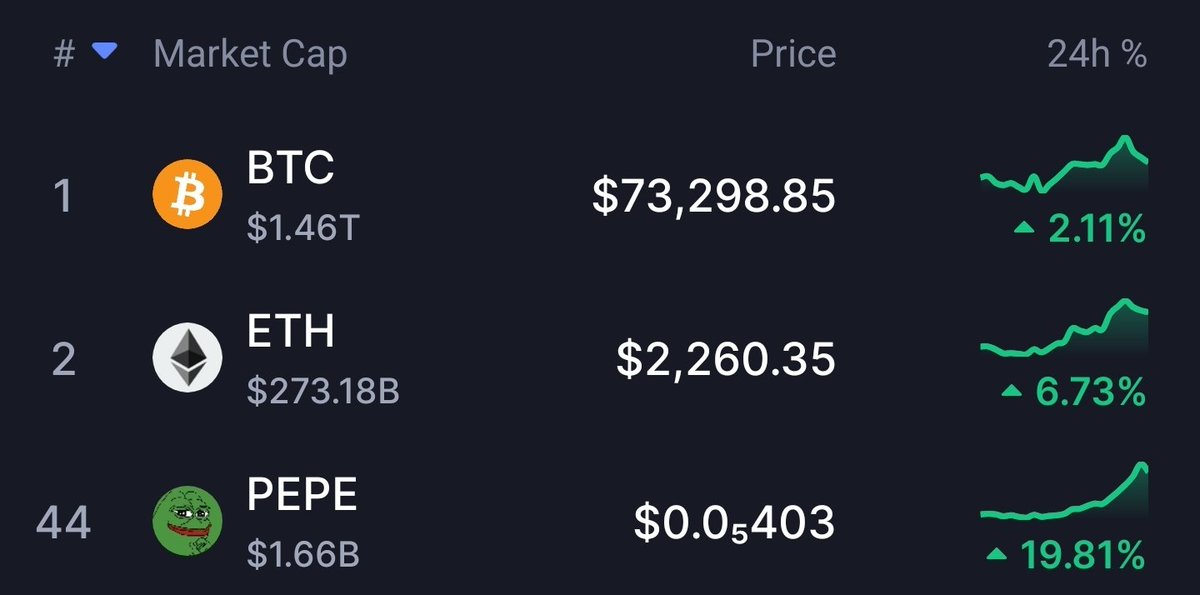Sort list by Market Cap header
Viewport: 1200px width, 595px height.
[x=250, y=54]
